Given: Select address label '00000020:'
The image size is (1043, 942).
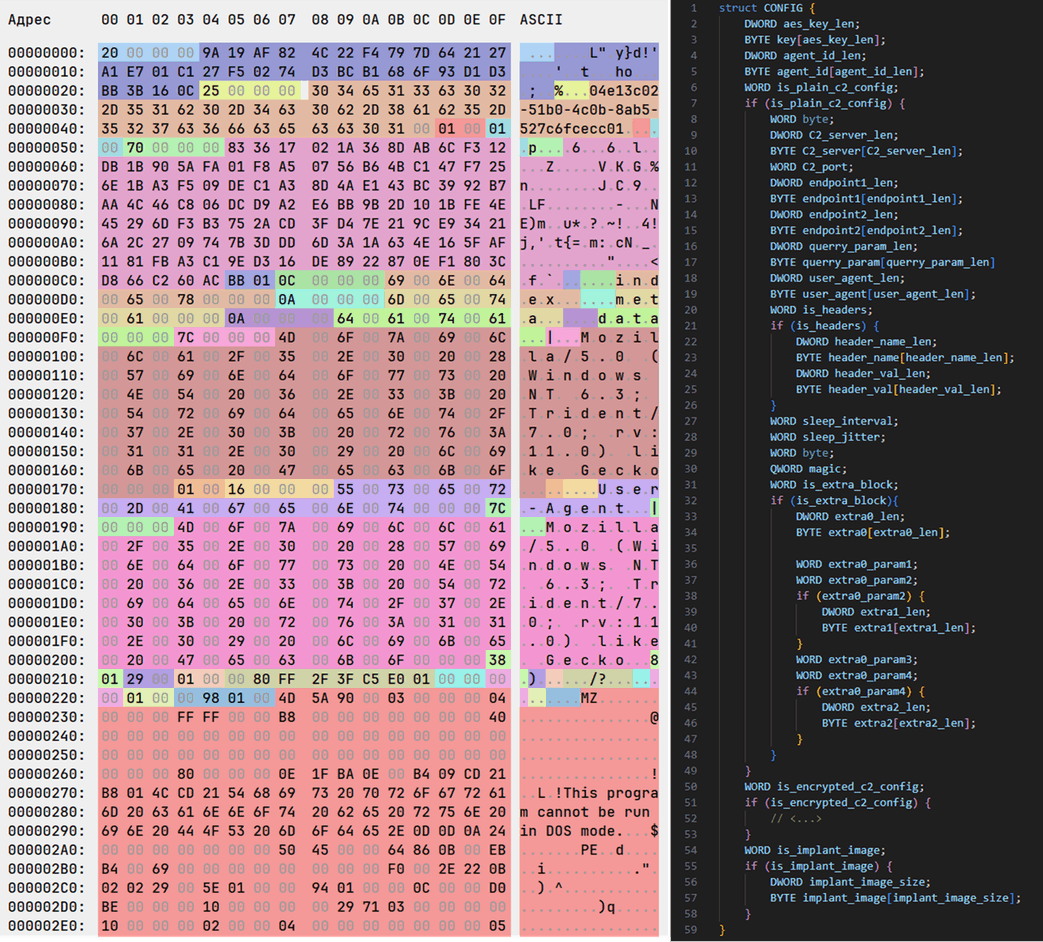Looking at the screenshot, I should pos(47,90).
